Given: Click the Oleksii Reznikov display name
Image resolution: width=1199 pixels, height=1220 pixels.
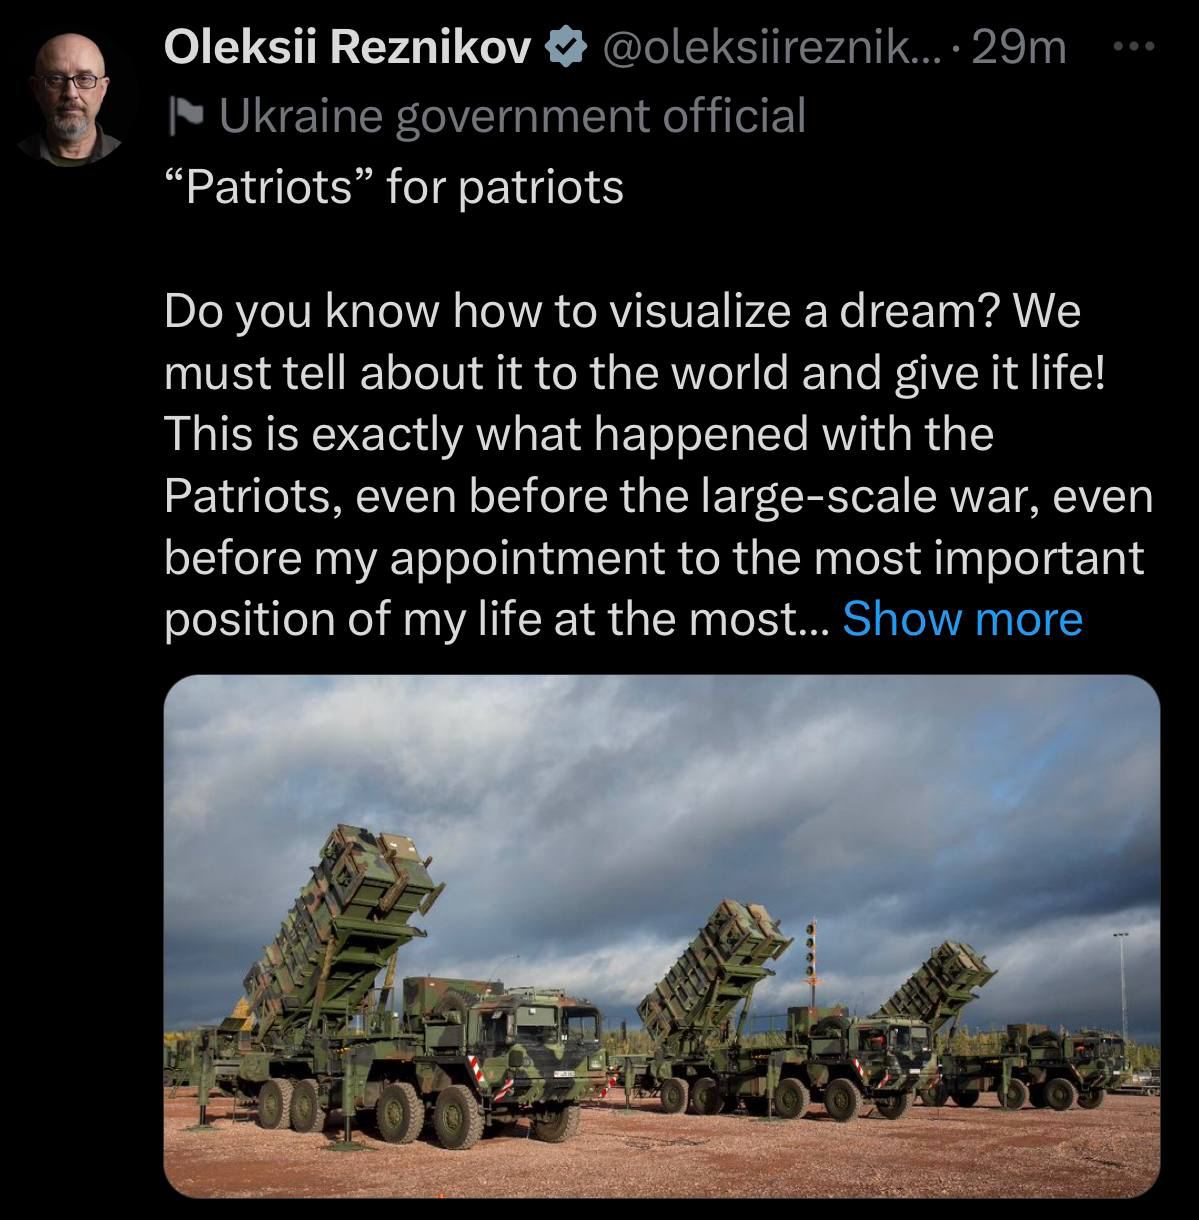Looking at the screenshot, I should (x=346, y=47).
